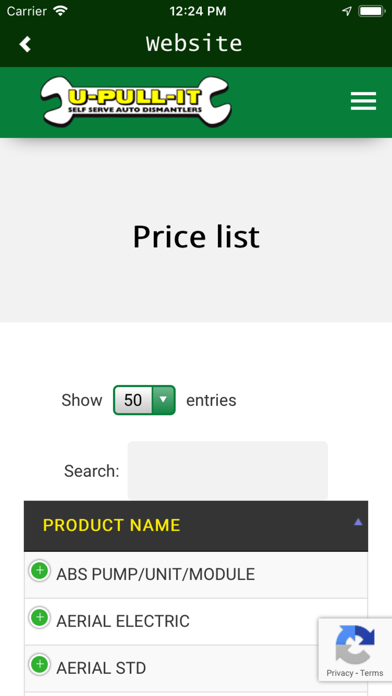
Task: Tap the location arrow in status bar
Action: click(347, 11)
